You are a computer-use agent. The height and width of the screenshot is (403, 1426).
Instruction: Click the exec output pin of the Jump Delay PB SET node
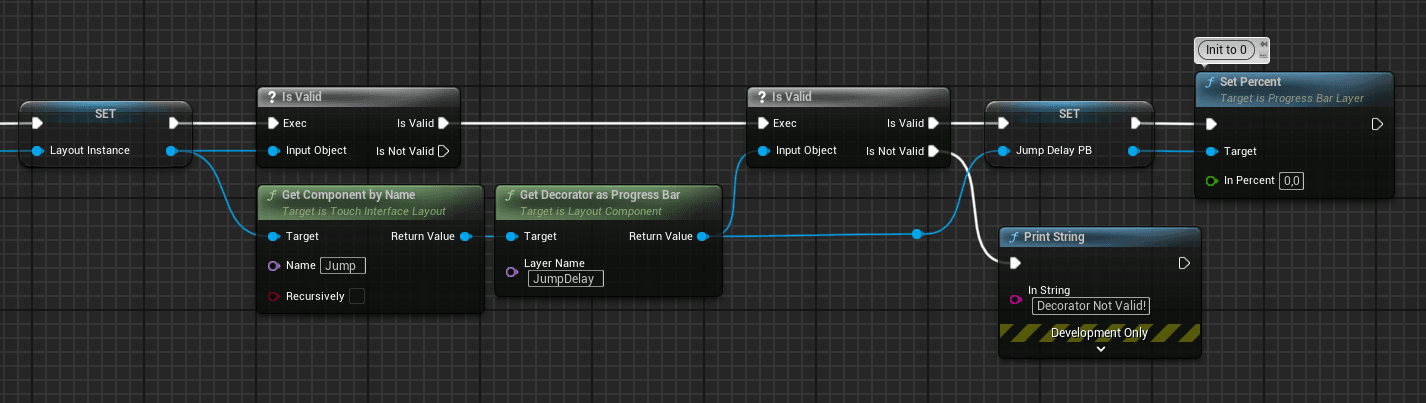click(x=1135, y=124)
